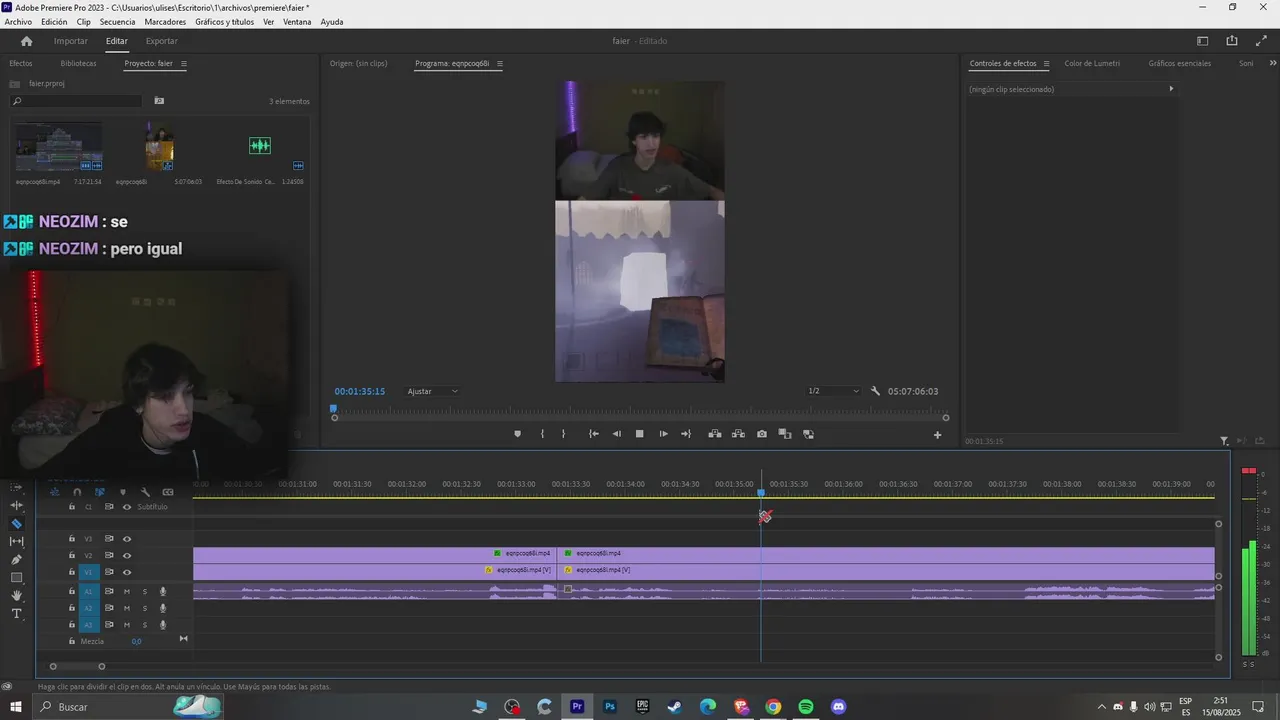Click the new bin icon in Project panel
The image size is (1280, 720).
pos(159,101)
